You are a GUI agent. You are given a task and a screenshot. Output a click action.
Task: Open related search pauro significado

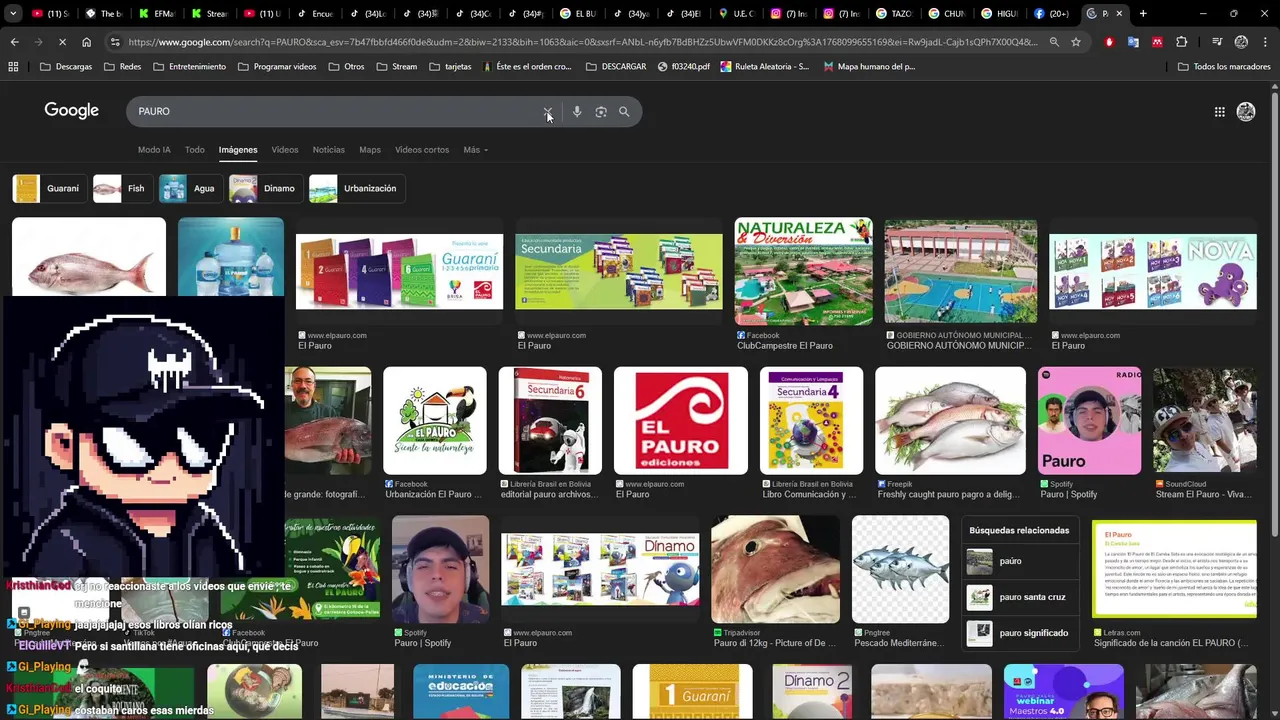[x=1020, y=633]
